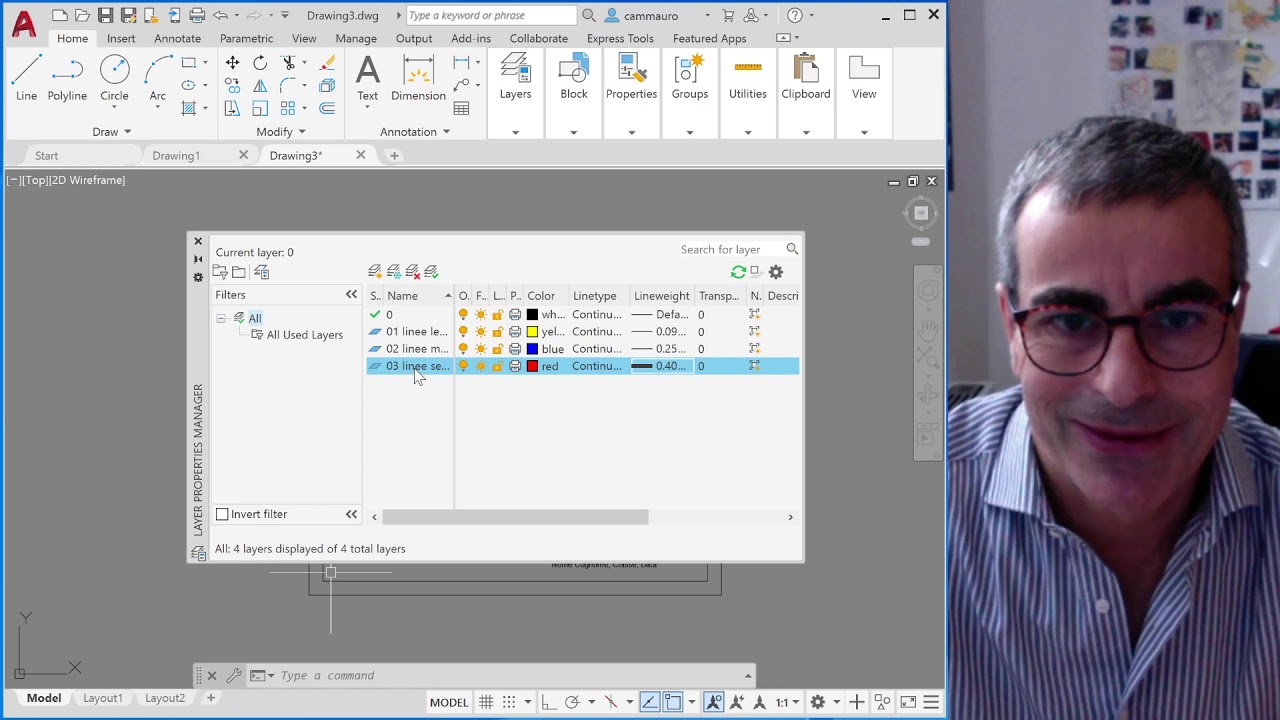Viewport: 1280px width, 720px height.
Task: Turn off the 01 linee le... layer bulb
Action: pyautogui.click(x=463, y=332)
